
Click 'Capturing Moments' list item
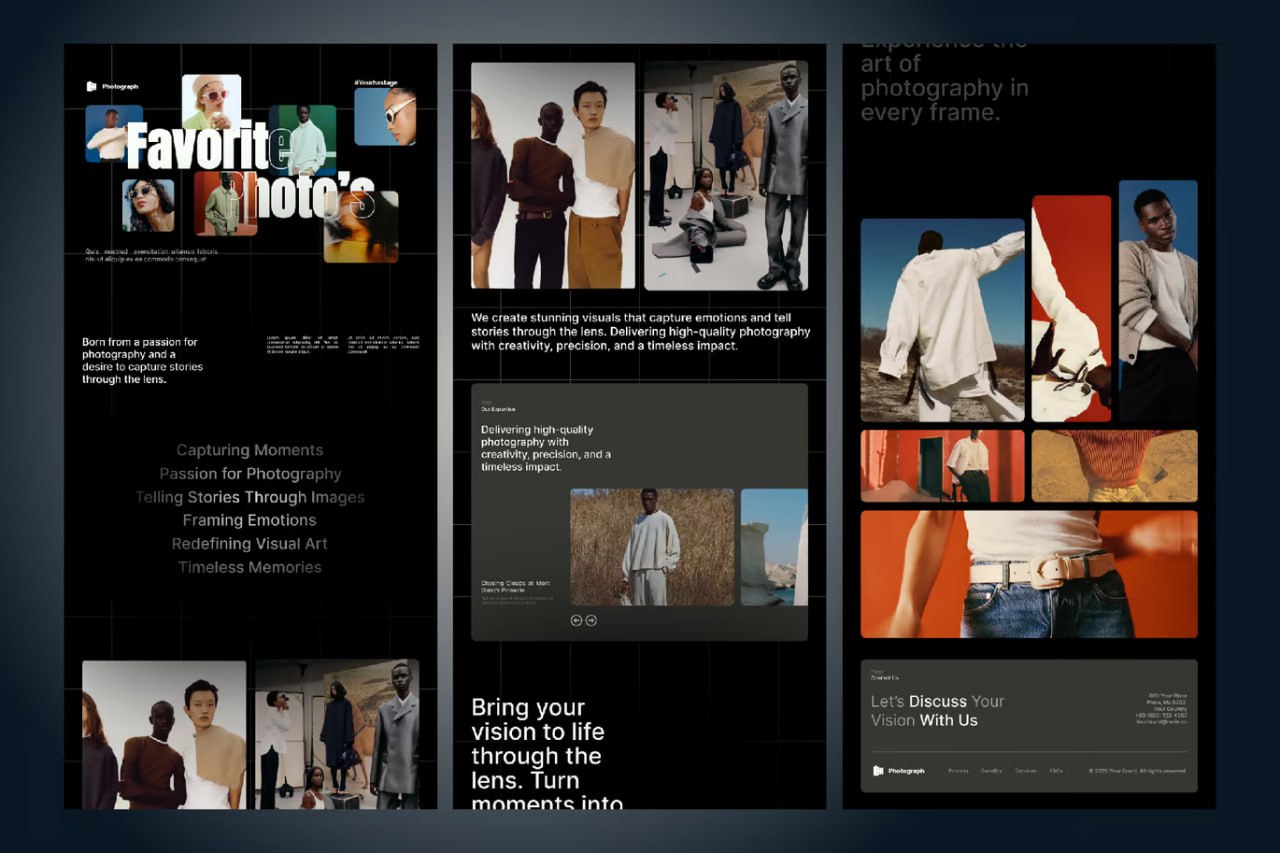coord(250,450)
